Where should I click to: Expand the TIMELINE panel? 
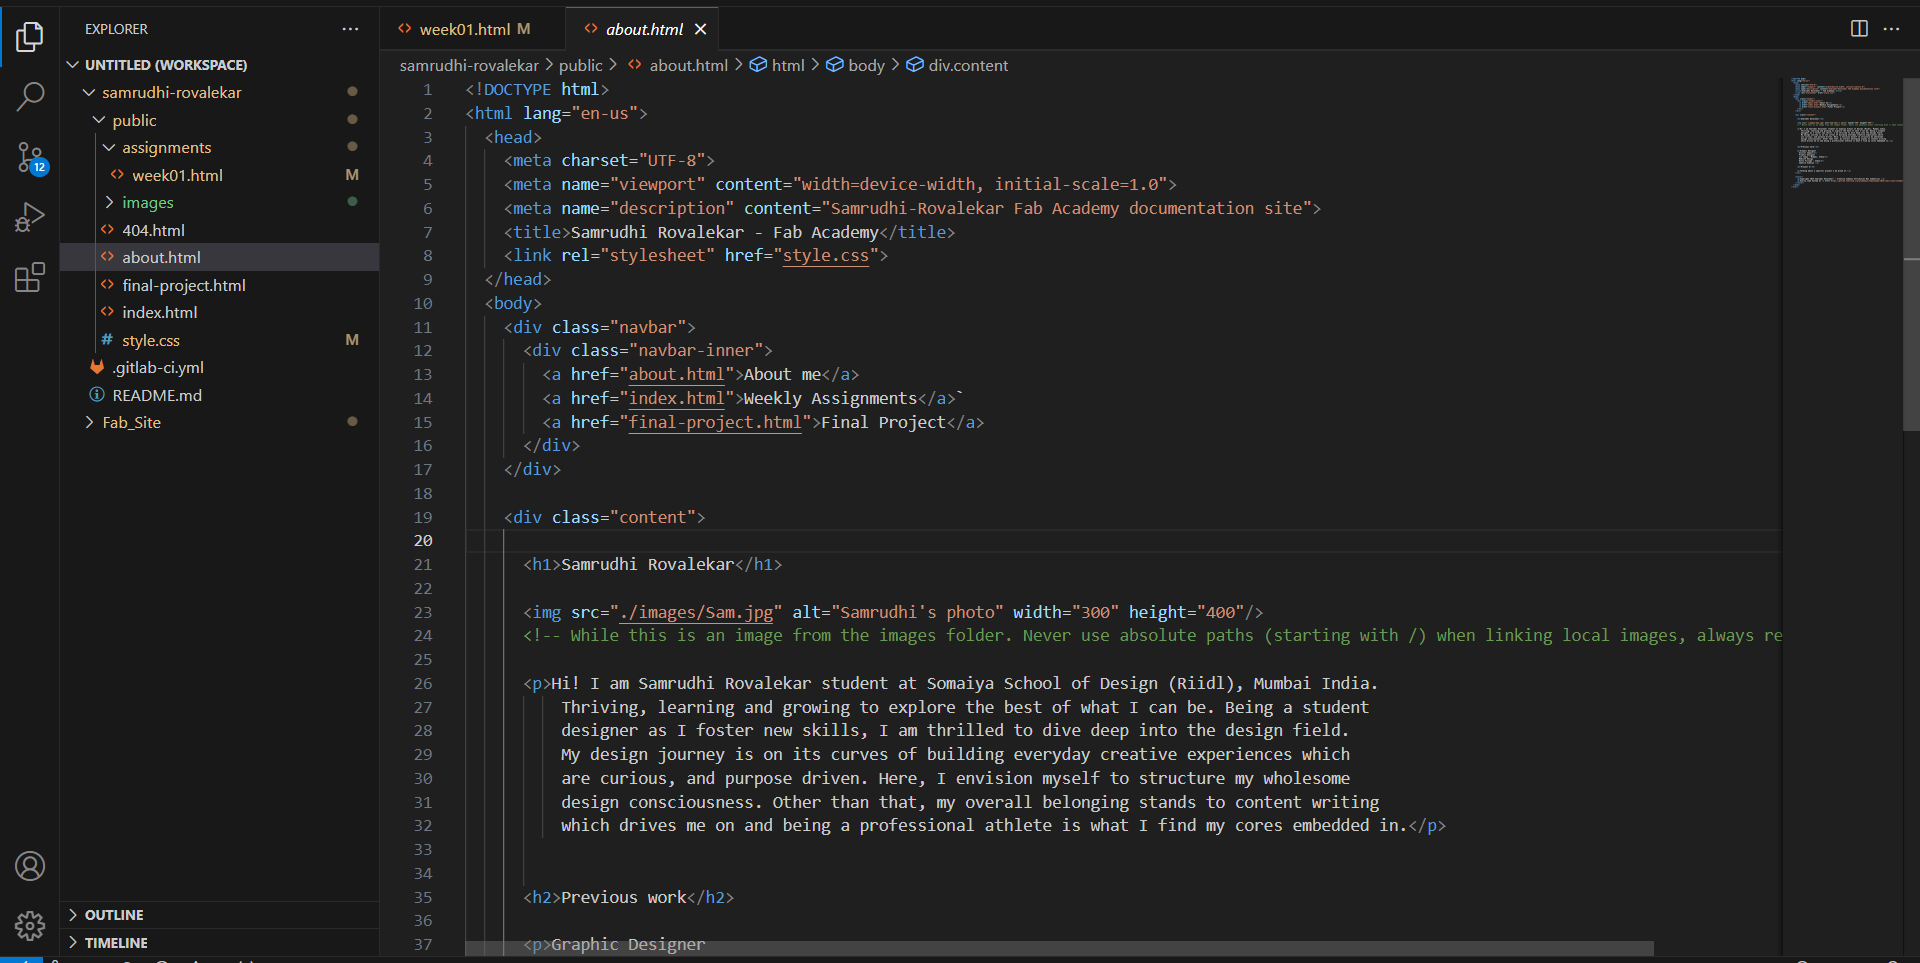click(73, 943)
